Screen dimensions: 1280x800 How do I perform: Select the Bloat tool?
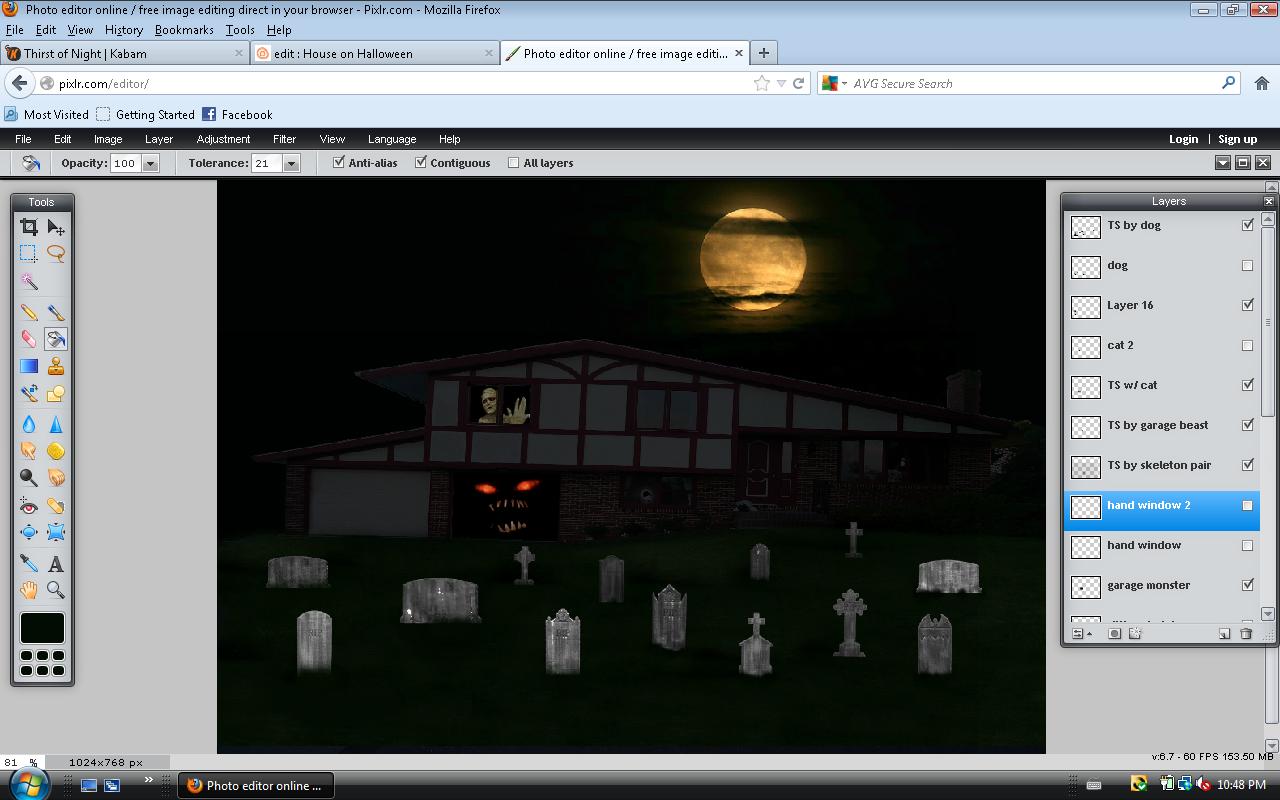29,533
